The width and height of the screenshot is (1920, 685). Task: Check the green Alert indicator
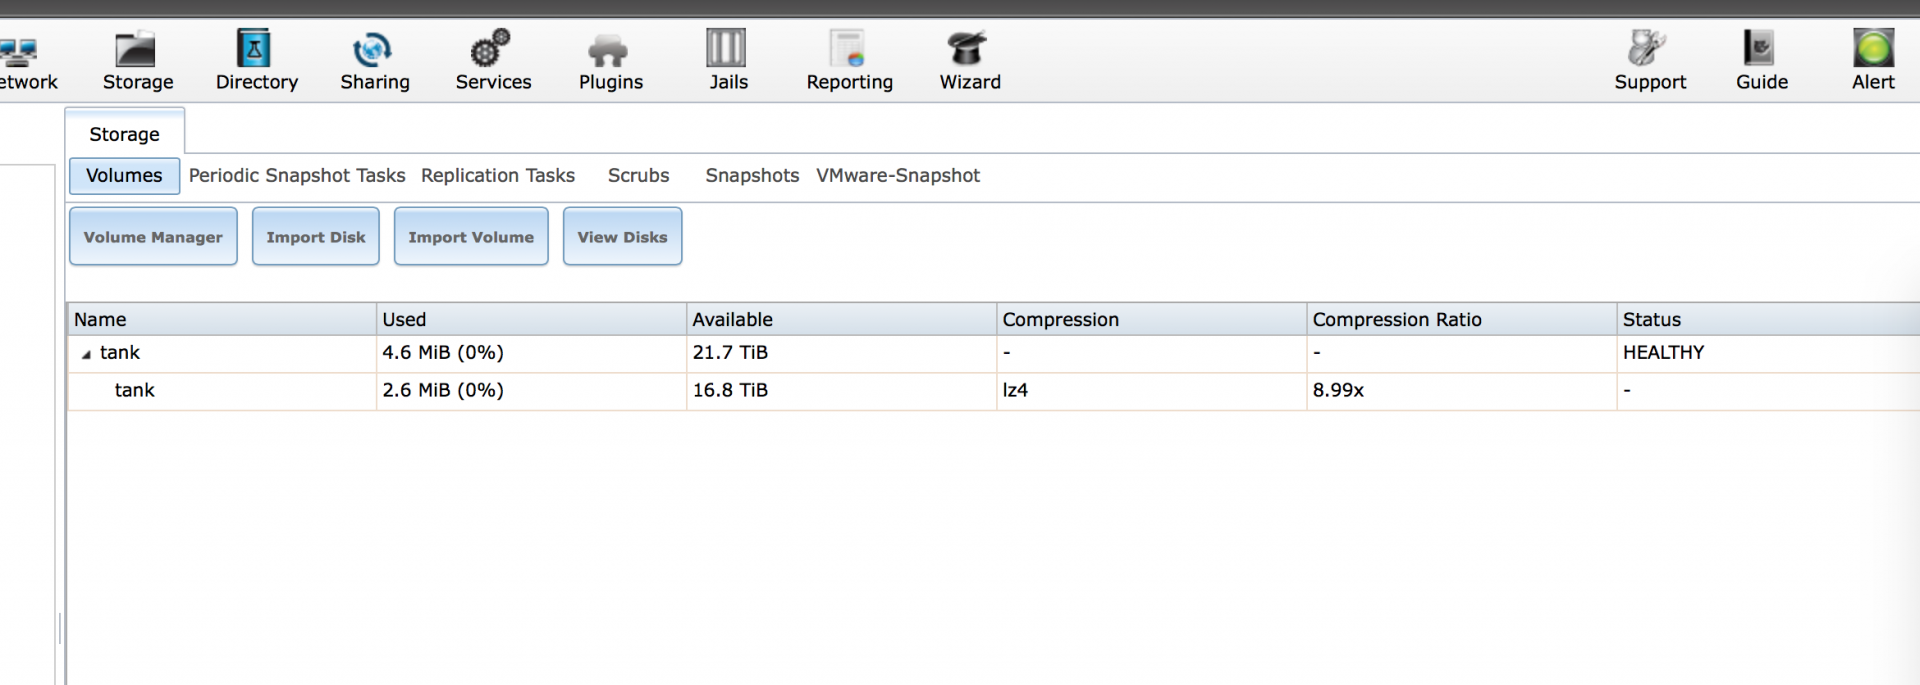[x=1873, y=48]
